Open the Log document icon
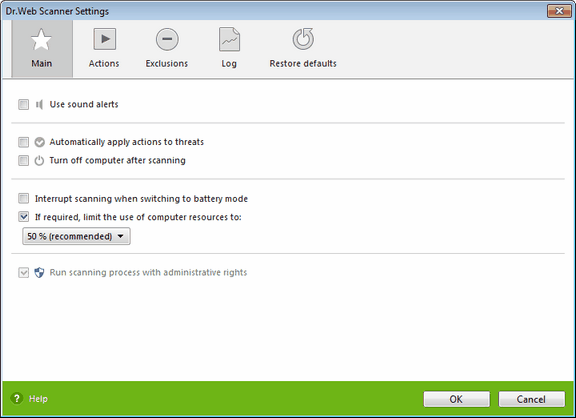This screenshot has height=418, width=576. click(229, 39)
